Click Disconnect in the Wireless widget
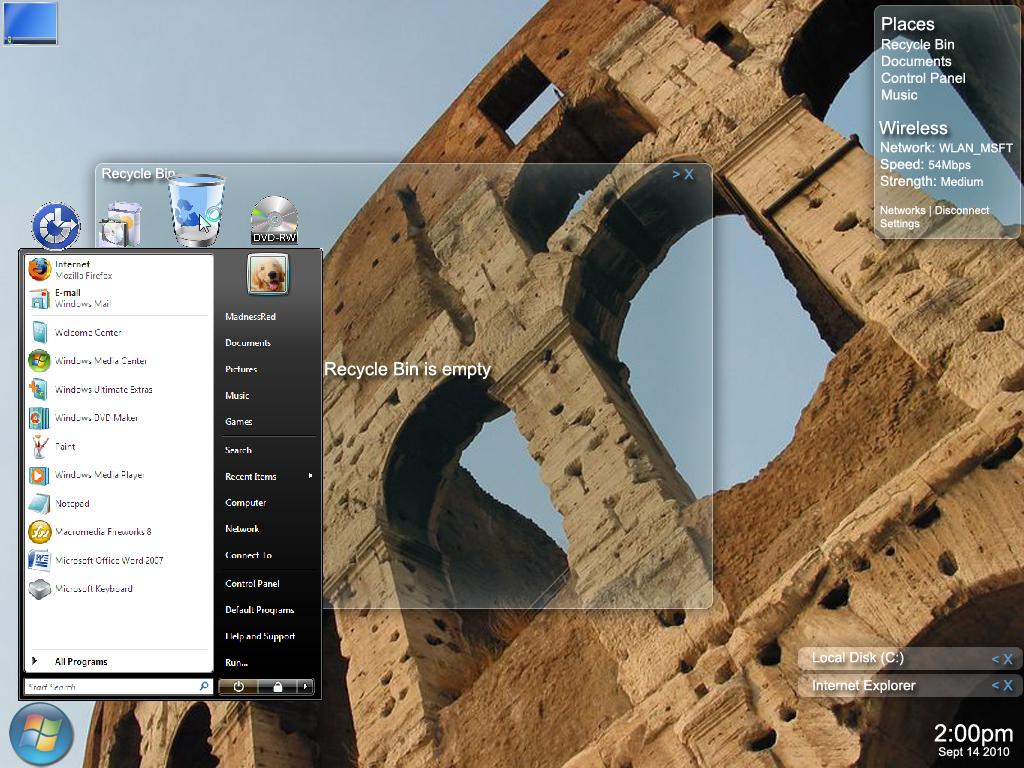 961,211
